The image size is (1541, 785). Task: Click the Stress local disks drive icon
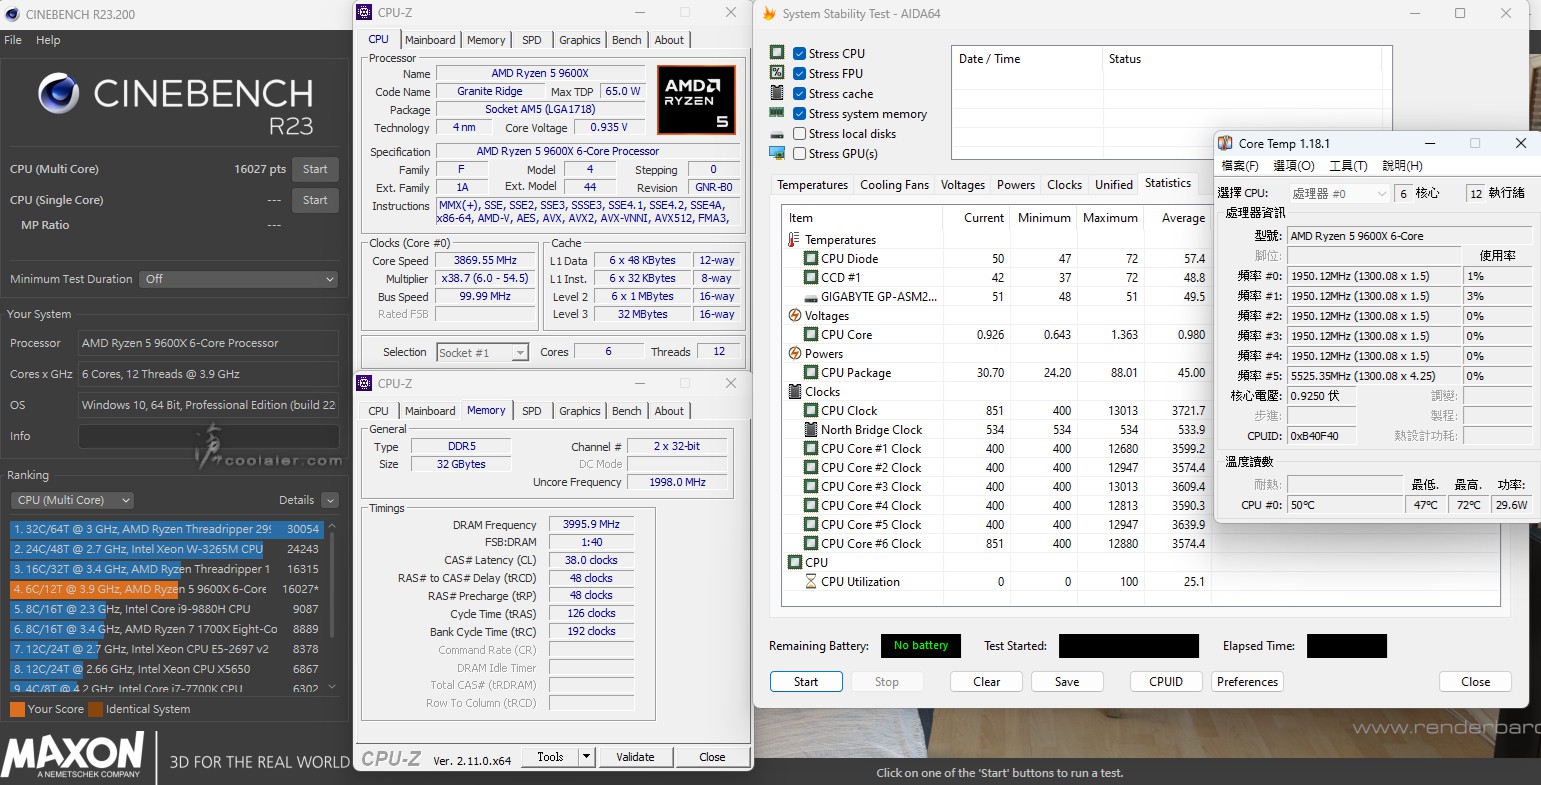777,134
